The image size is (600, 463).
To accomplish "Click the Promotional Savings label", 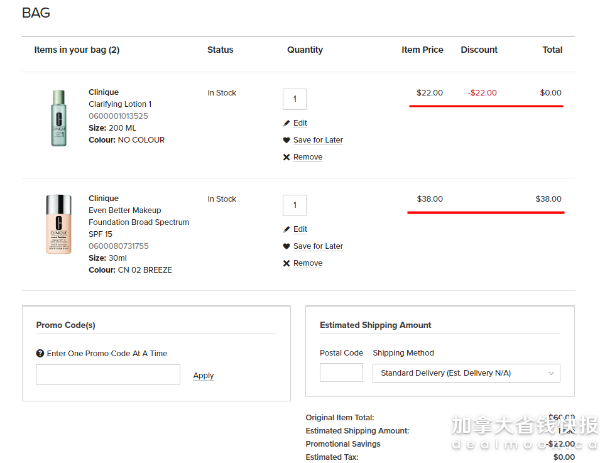I will [343, 444].
